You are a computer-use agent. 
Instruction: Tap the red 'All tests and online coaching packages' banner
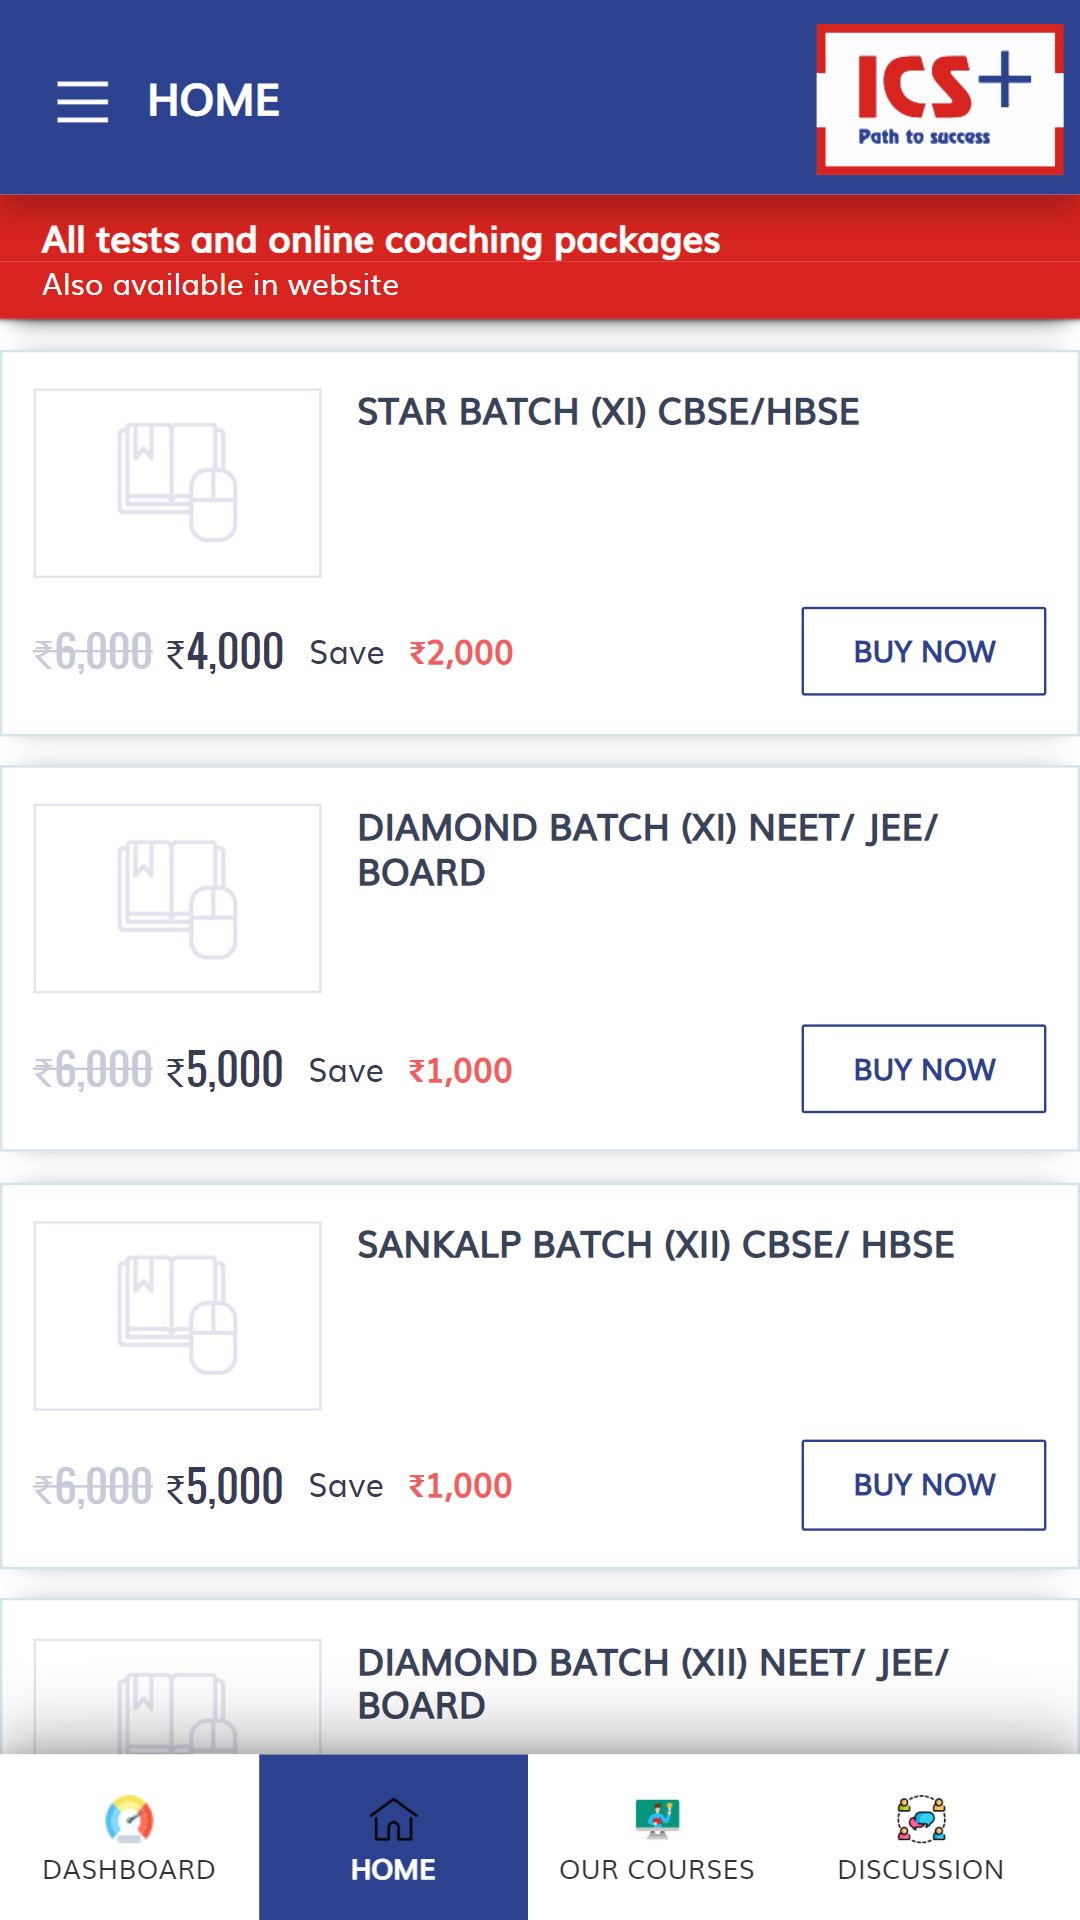pyautogui.click(x=540, y=258)
